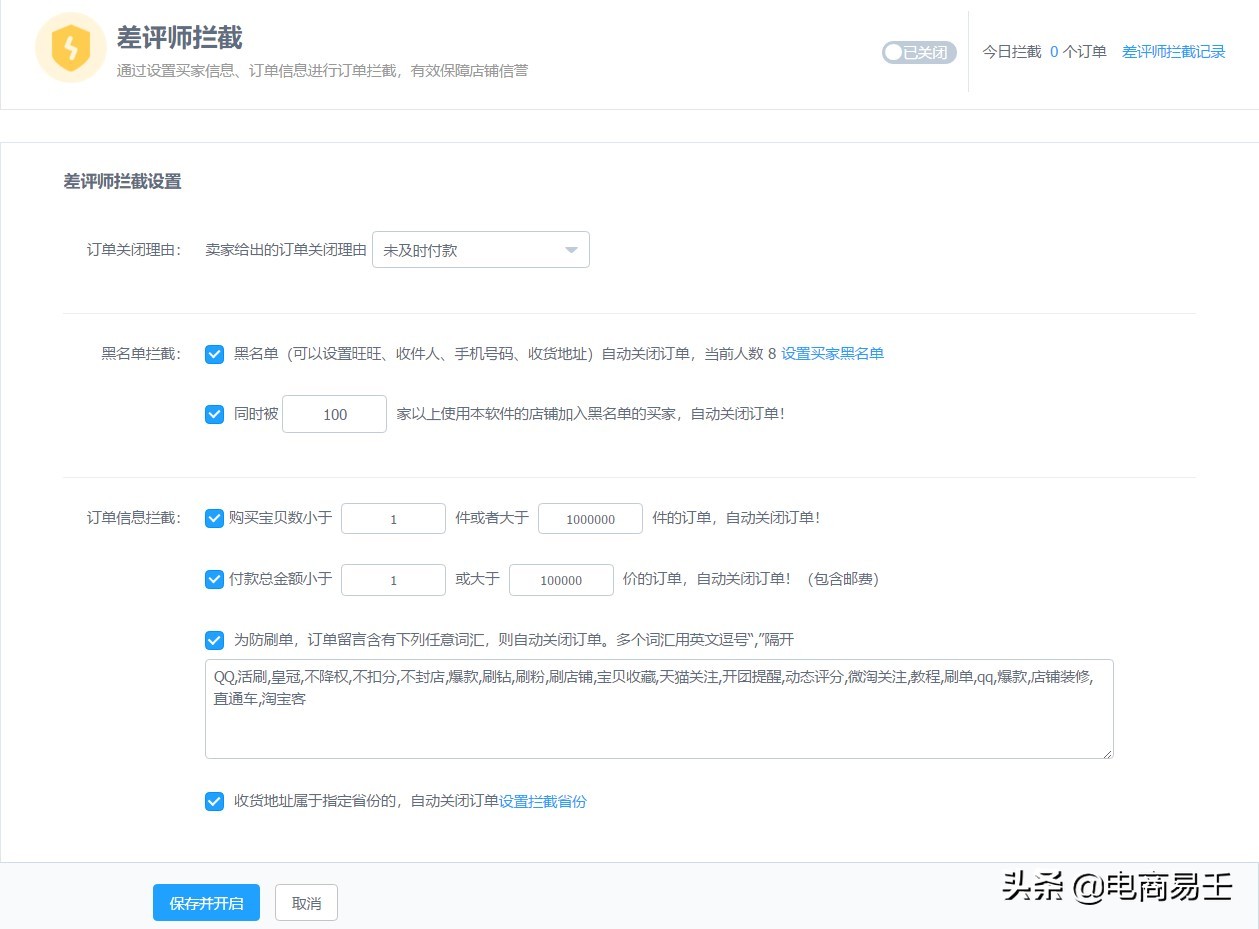Select the maximum quantity field showing 1000000
This screenshot has height=929, width=1259.
point(590,518)
